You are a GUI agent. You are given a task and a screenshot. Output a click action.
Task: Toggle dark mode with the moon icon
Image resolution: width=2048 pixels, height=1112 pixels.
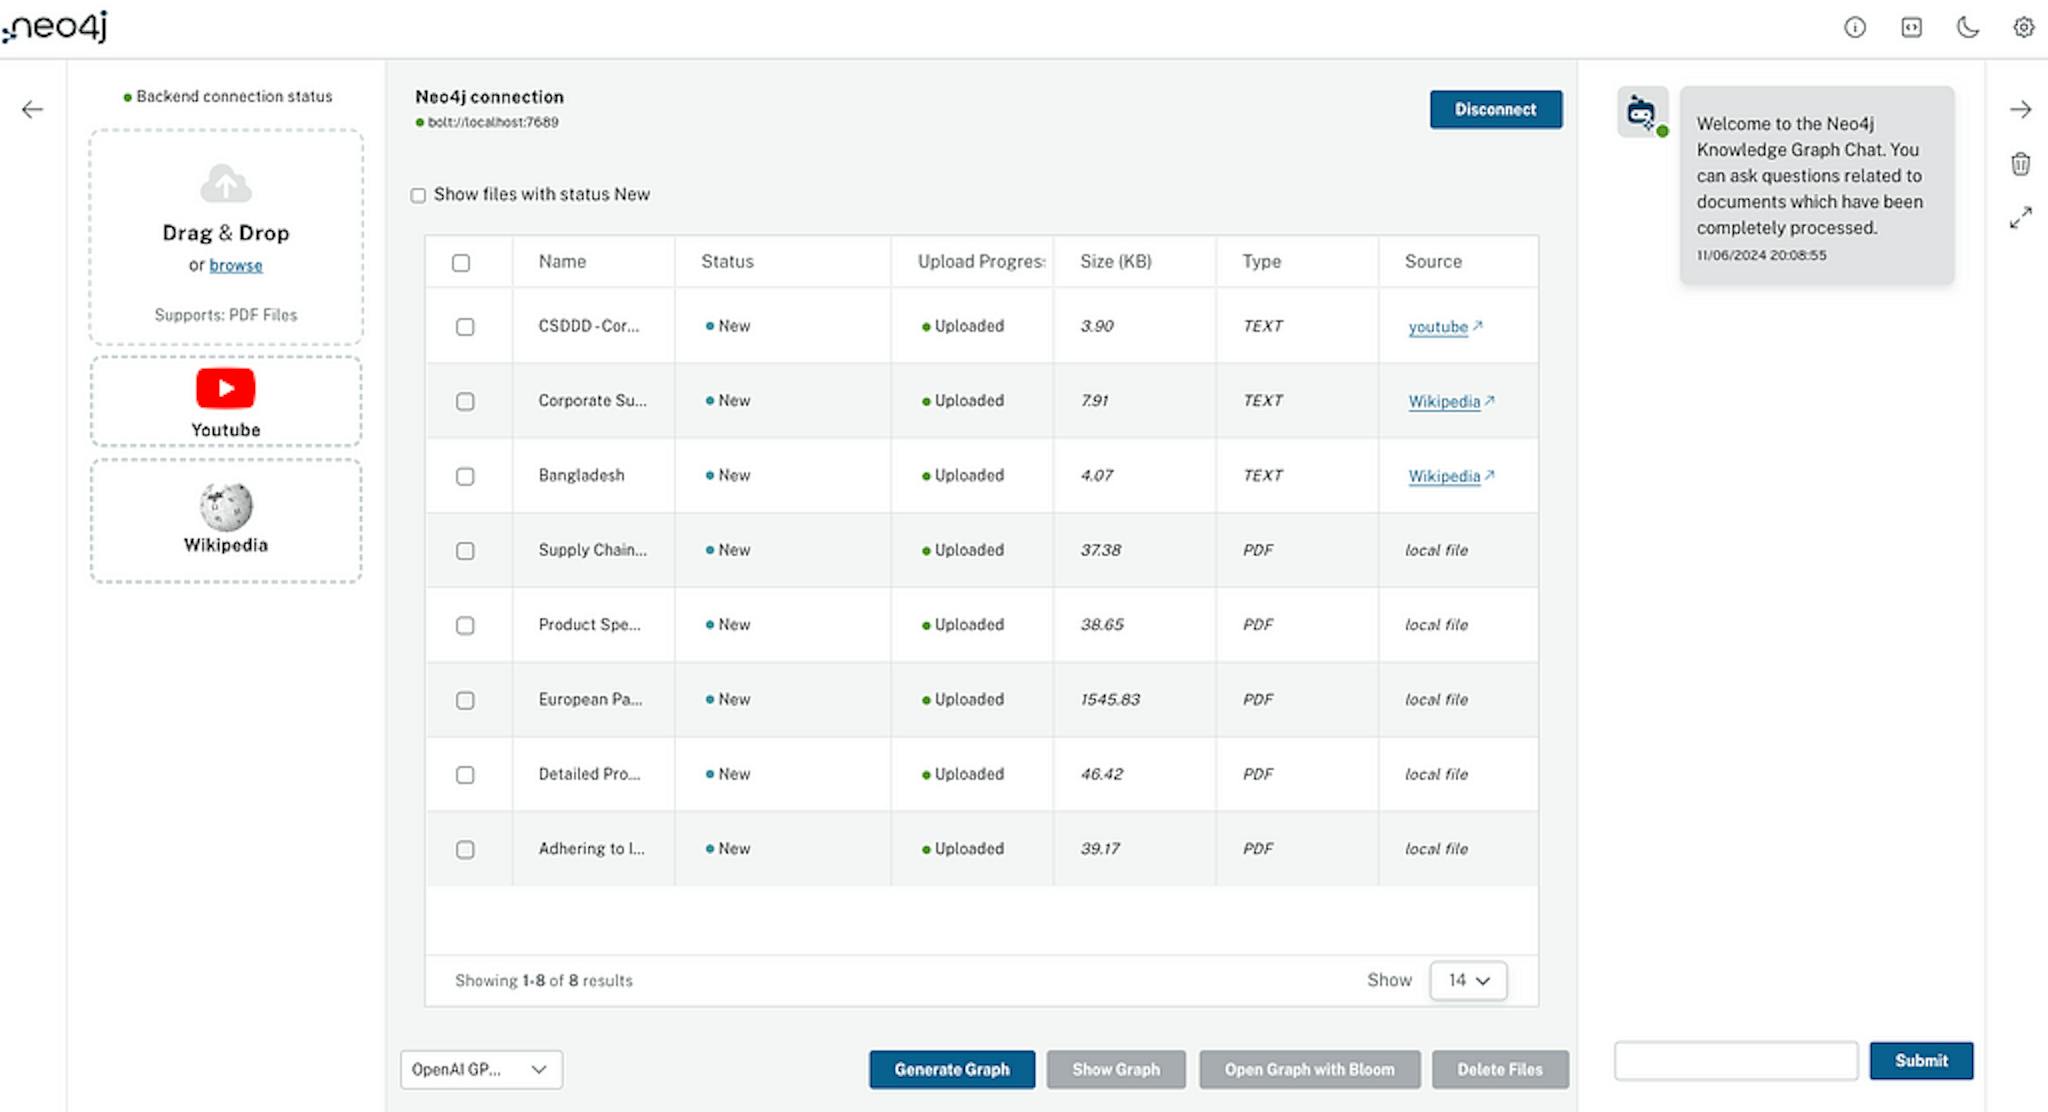[1966, 28]
